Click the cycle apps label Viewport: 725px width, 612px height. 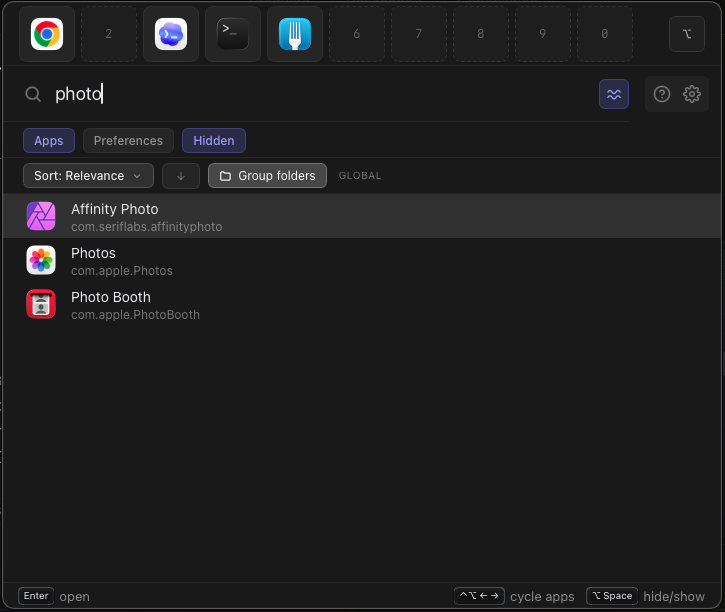tap(542, 597)
